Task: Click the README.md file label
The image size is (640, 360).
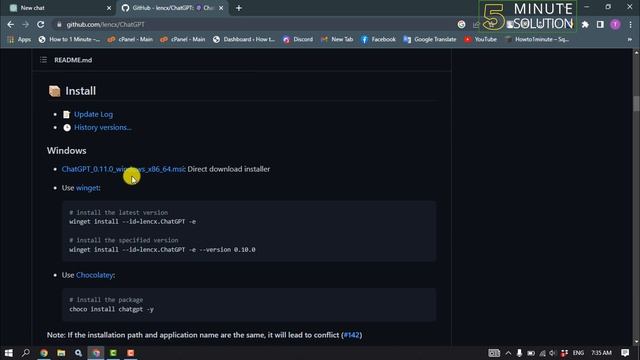Action: point(73,60)
